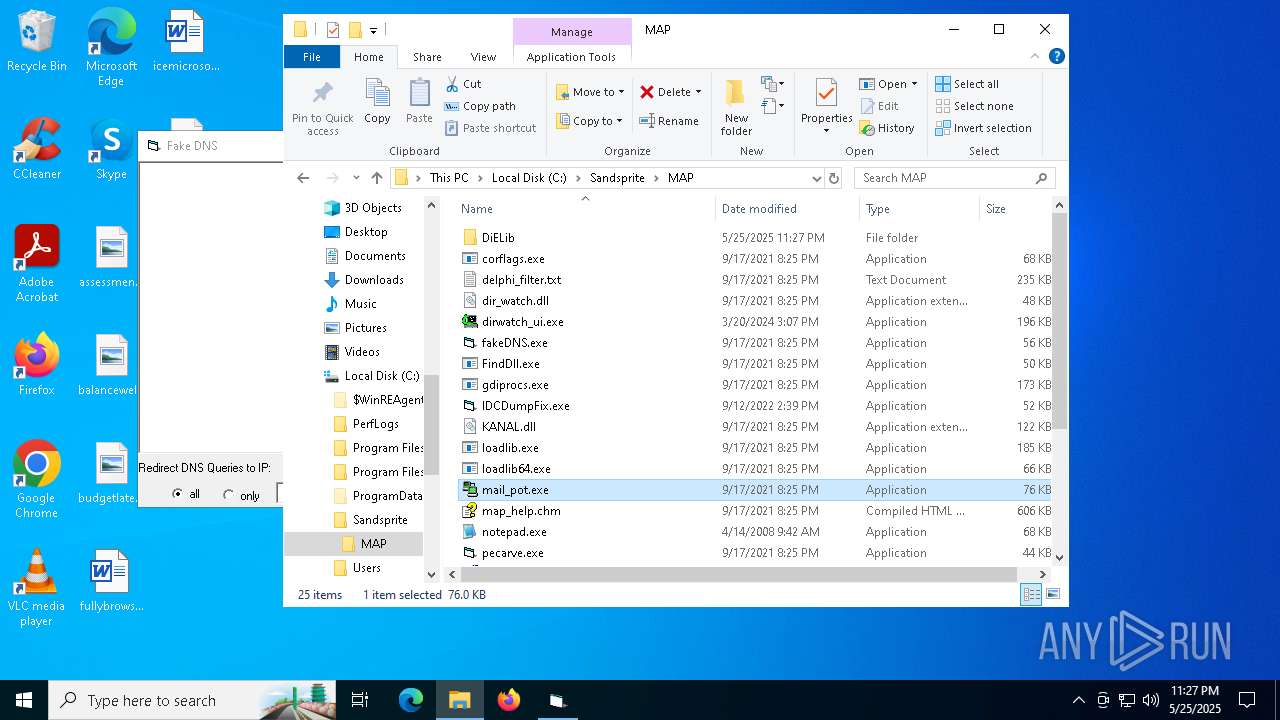Click the Back navigation arrow
The height and width of the screenshot is (720, 1280).
pyautogui.click(x=304, y=178)
